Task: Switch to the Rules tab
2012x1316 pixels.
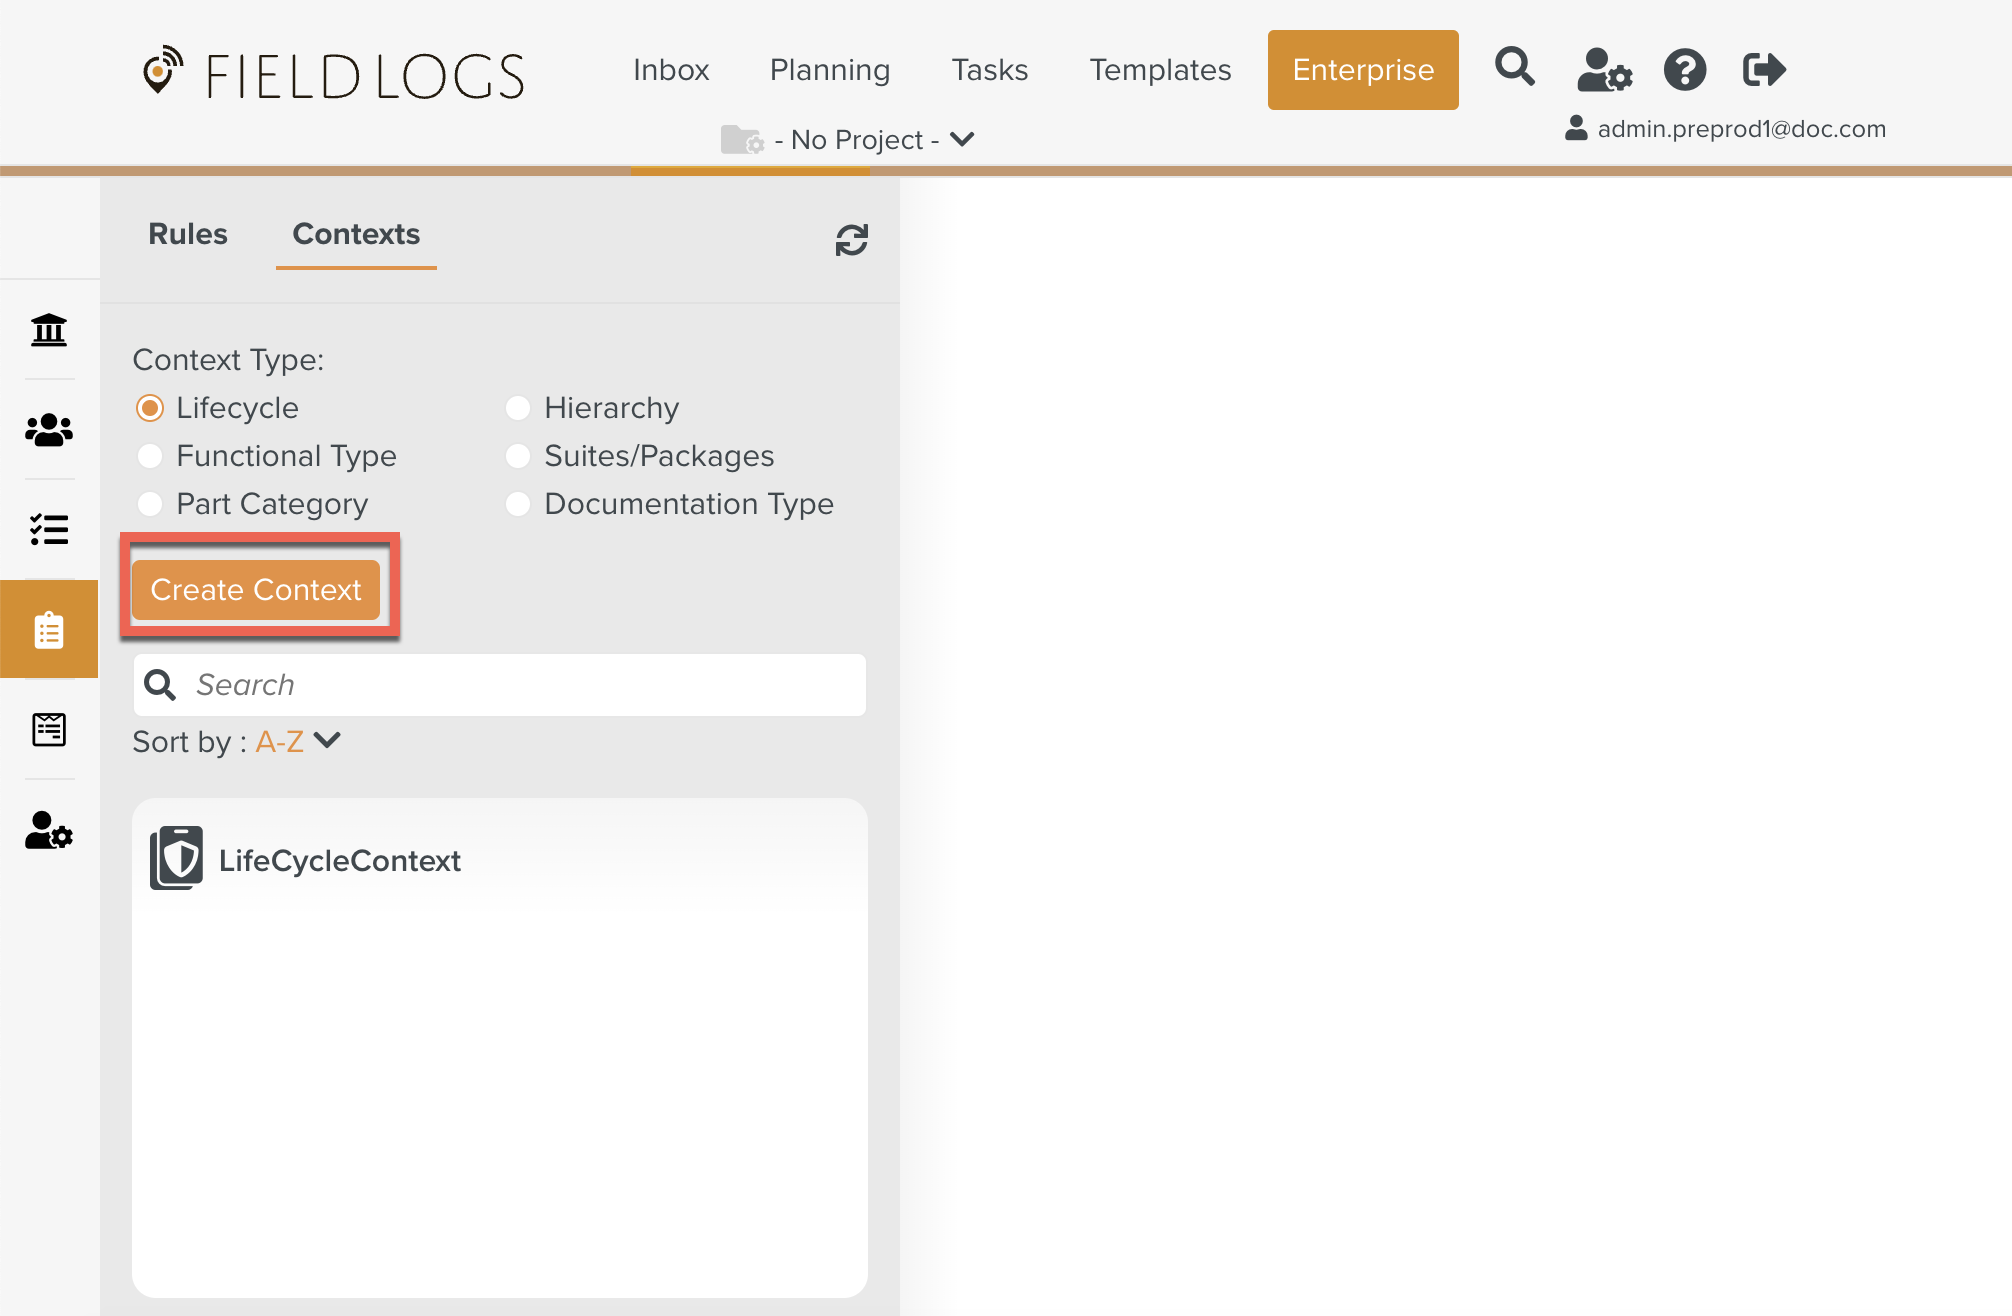Action: [188, 234]
